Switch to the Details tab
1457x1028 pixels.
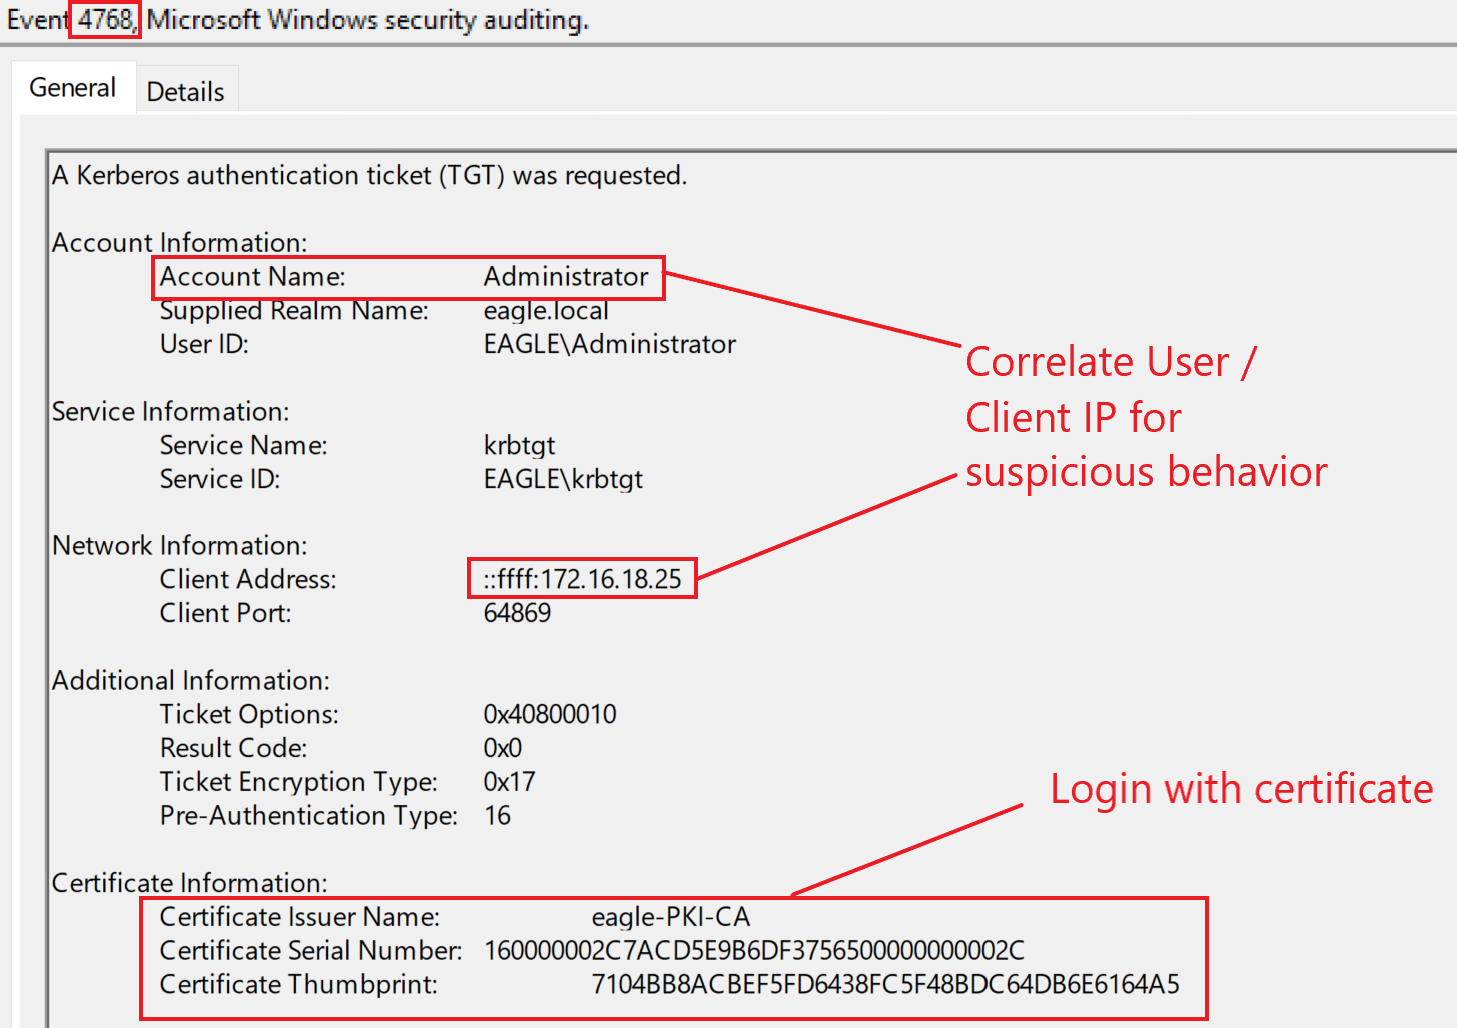point(185,92)
